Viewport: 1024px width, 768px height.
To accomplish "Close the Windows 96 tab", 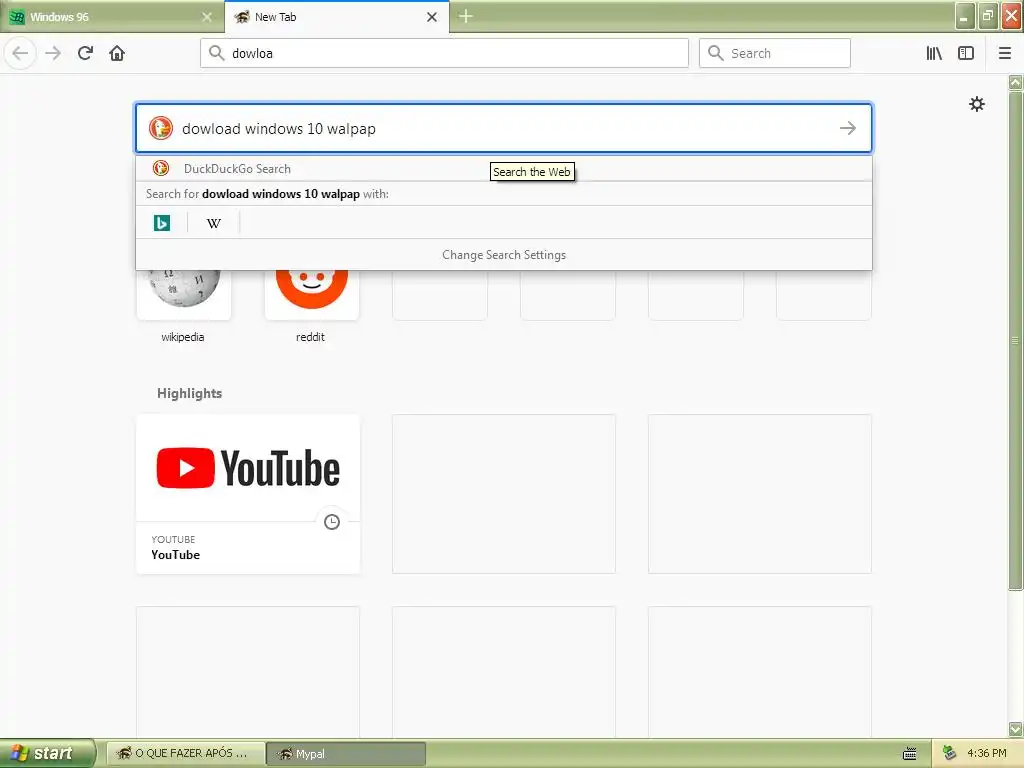I will pyautogui.click(x=206, y=17).
